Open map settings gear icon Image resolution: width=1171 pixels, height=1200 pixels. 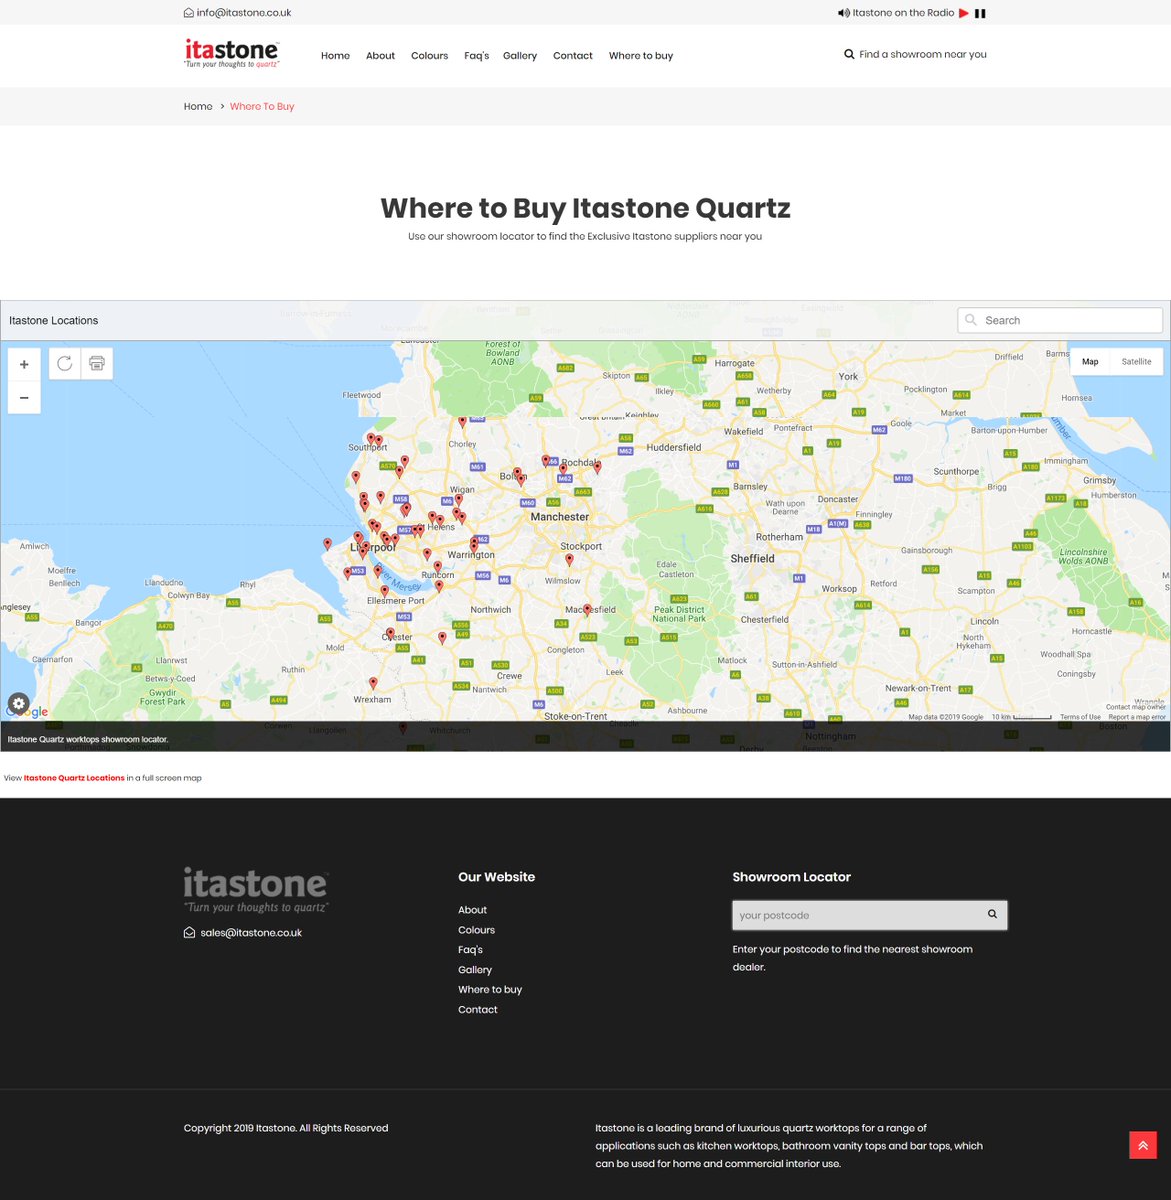tap(18, 703)
